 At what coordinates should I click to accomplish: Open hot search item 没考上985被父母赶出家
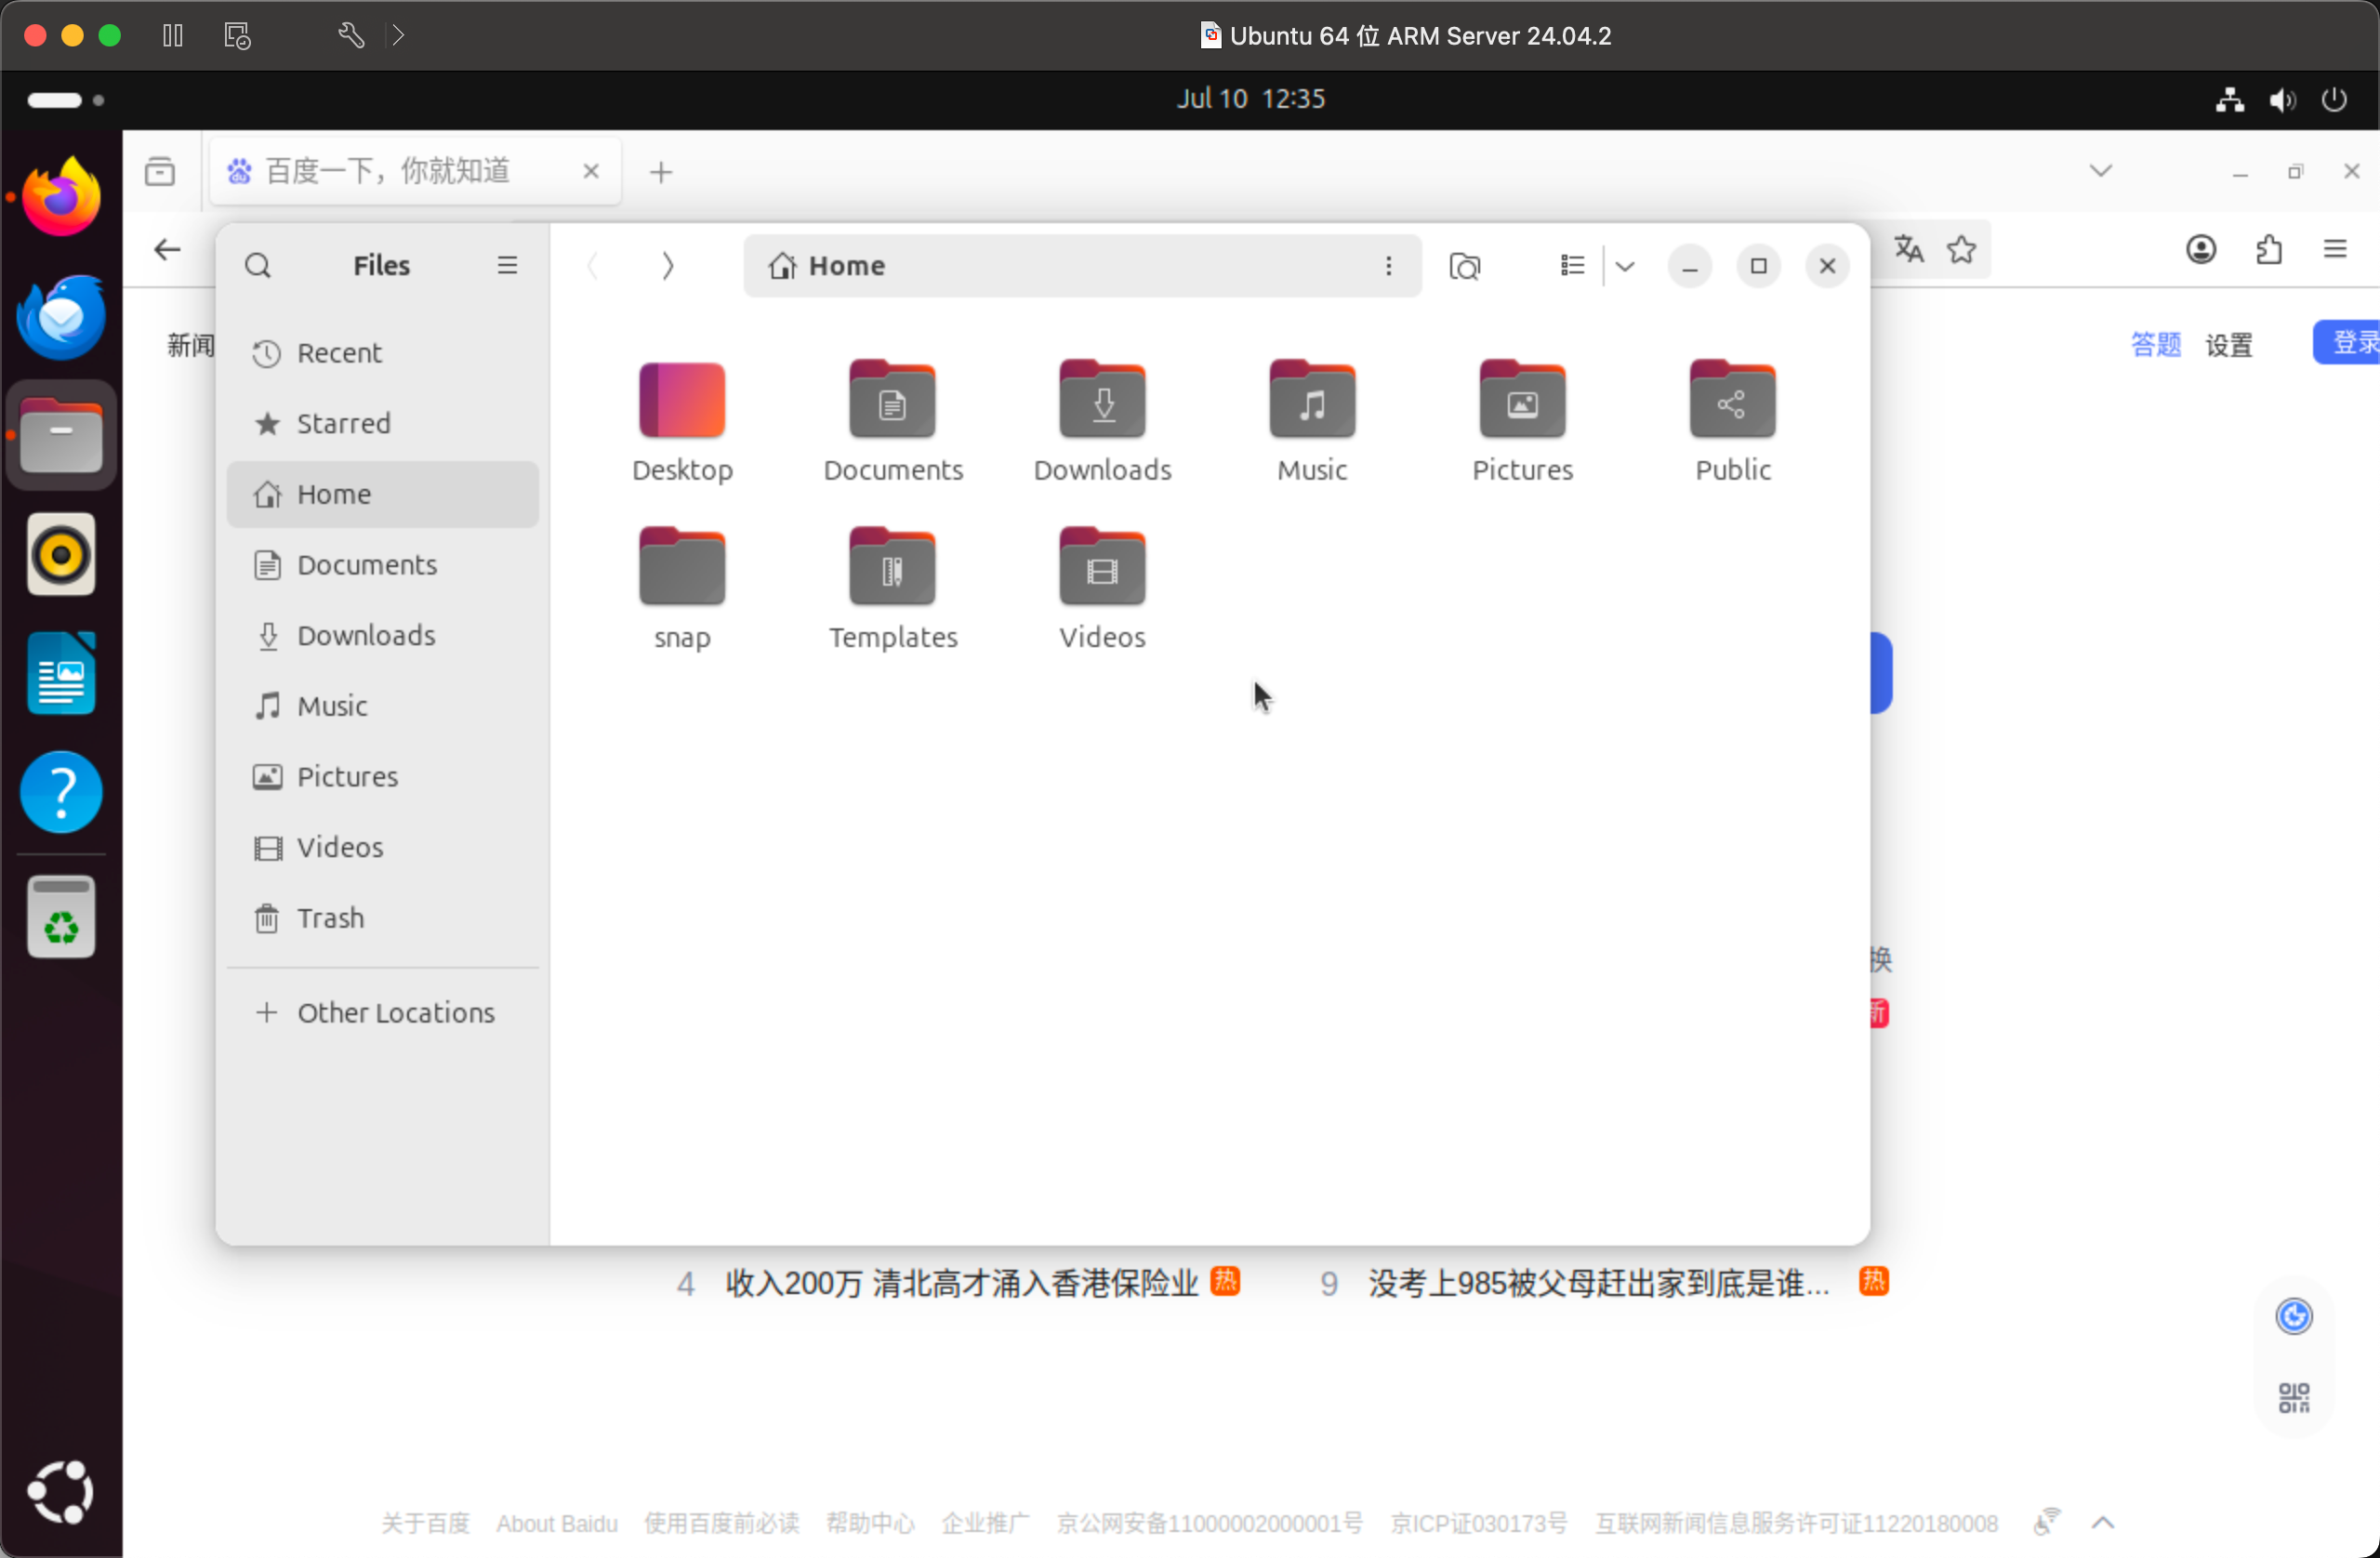[1598, 1283]
